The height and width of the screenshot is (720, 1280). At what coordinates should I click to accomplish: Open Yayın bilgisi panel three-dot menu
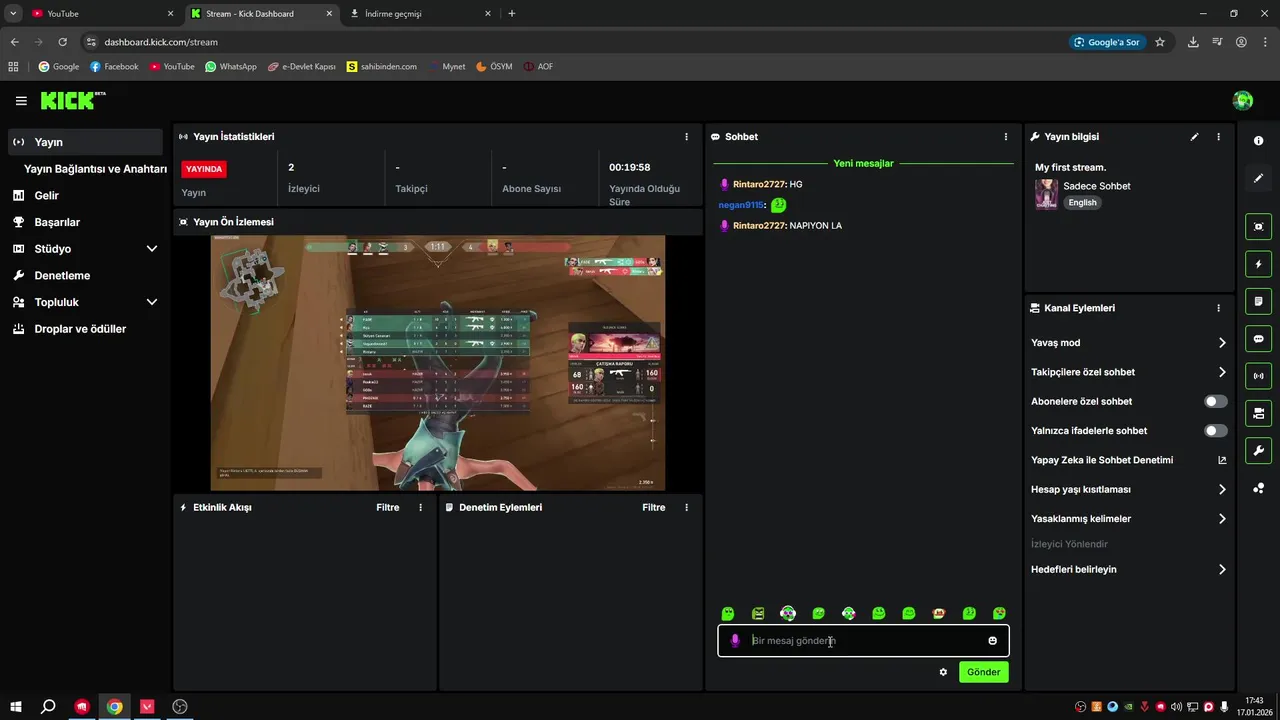1218,137
